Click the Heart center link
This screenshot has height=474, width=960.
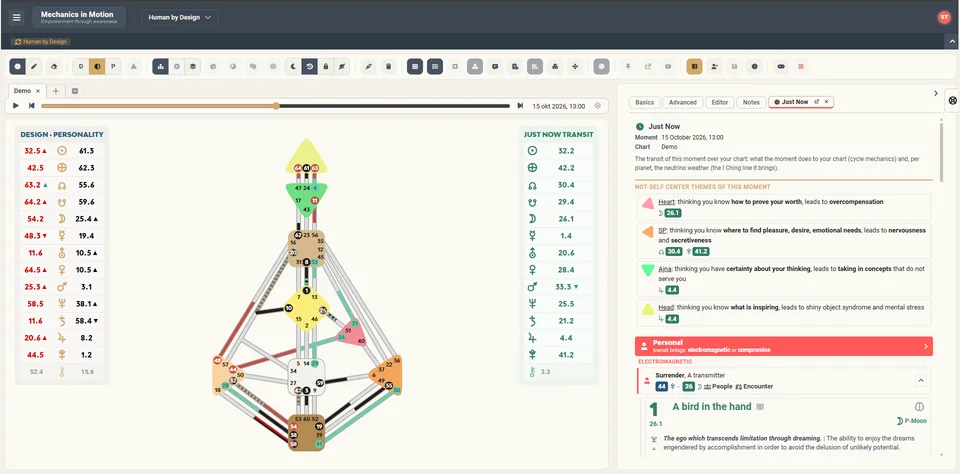click(666, 201)
